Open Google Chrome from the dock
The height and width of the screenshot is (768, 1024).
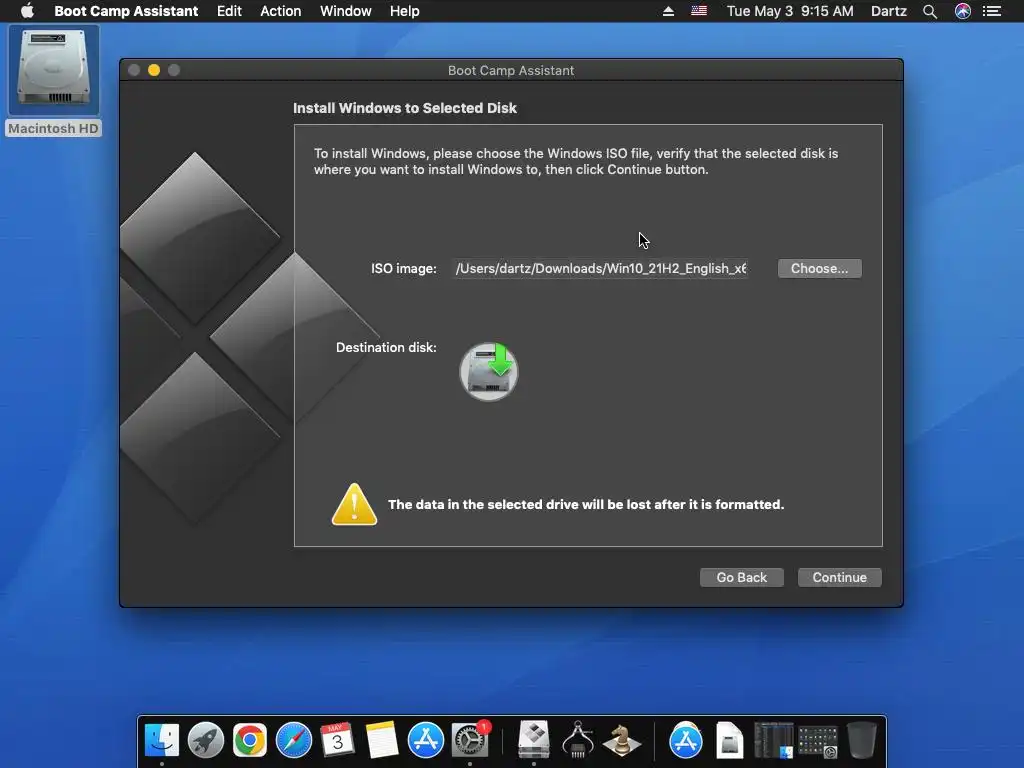point(249,741)
